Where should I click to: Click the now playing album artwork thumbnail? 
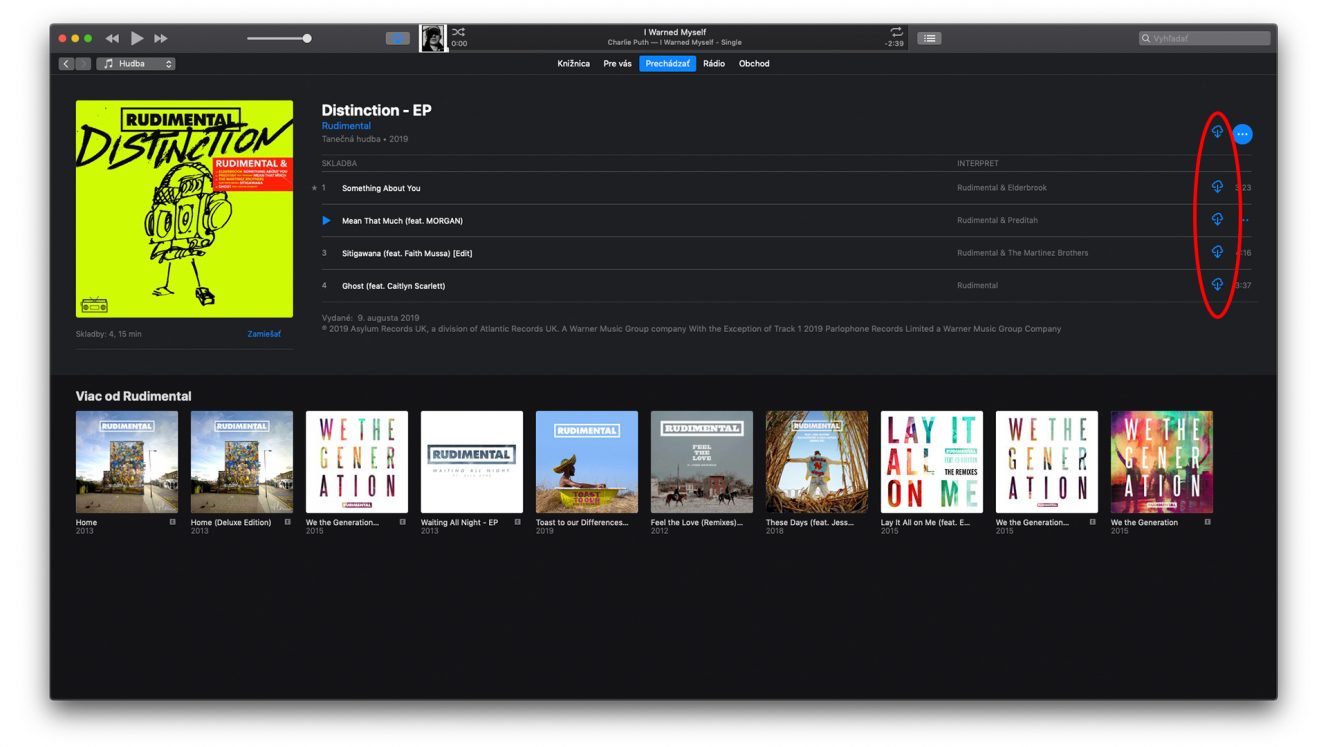[x=433, y=38]
